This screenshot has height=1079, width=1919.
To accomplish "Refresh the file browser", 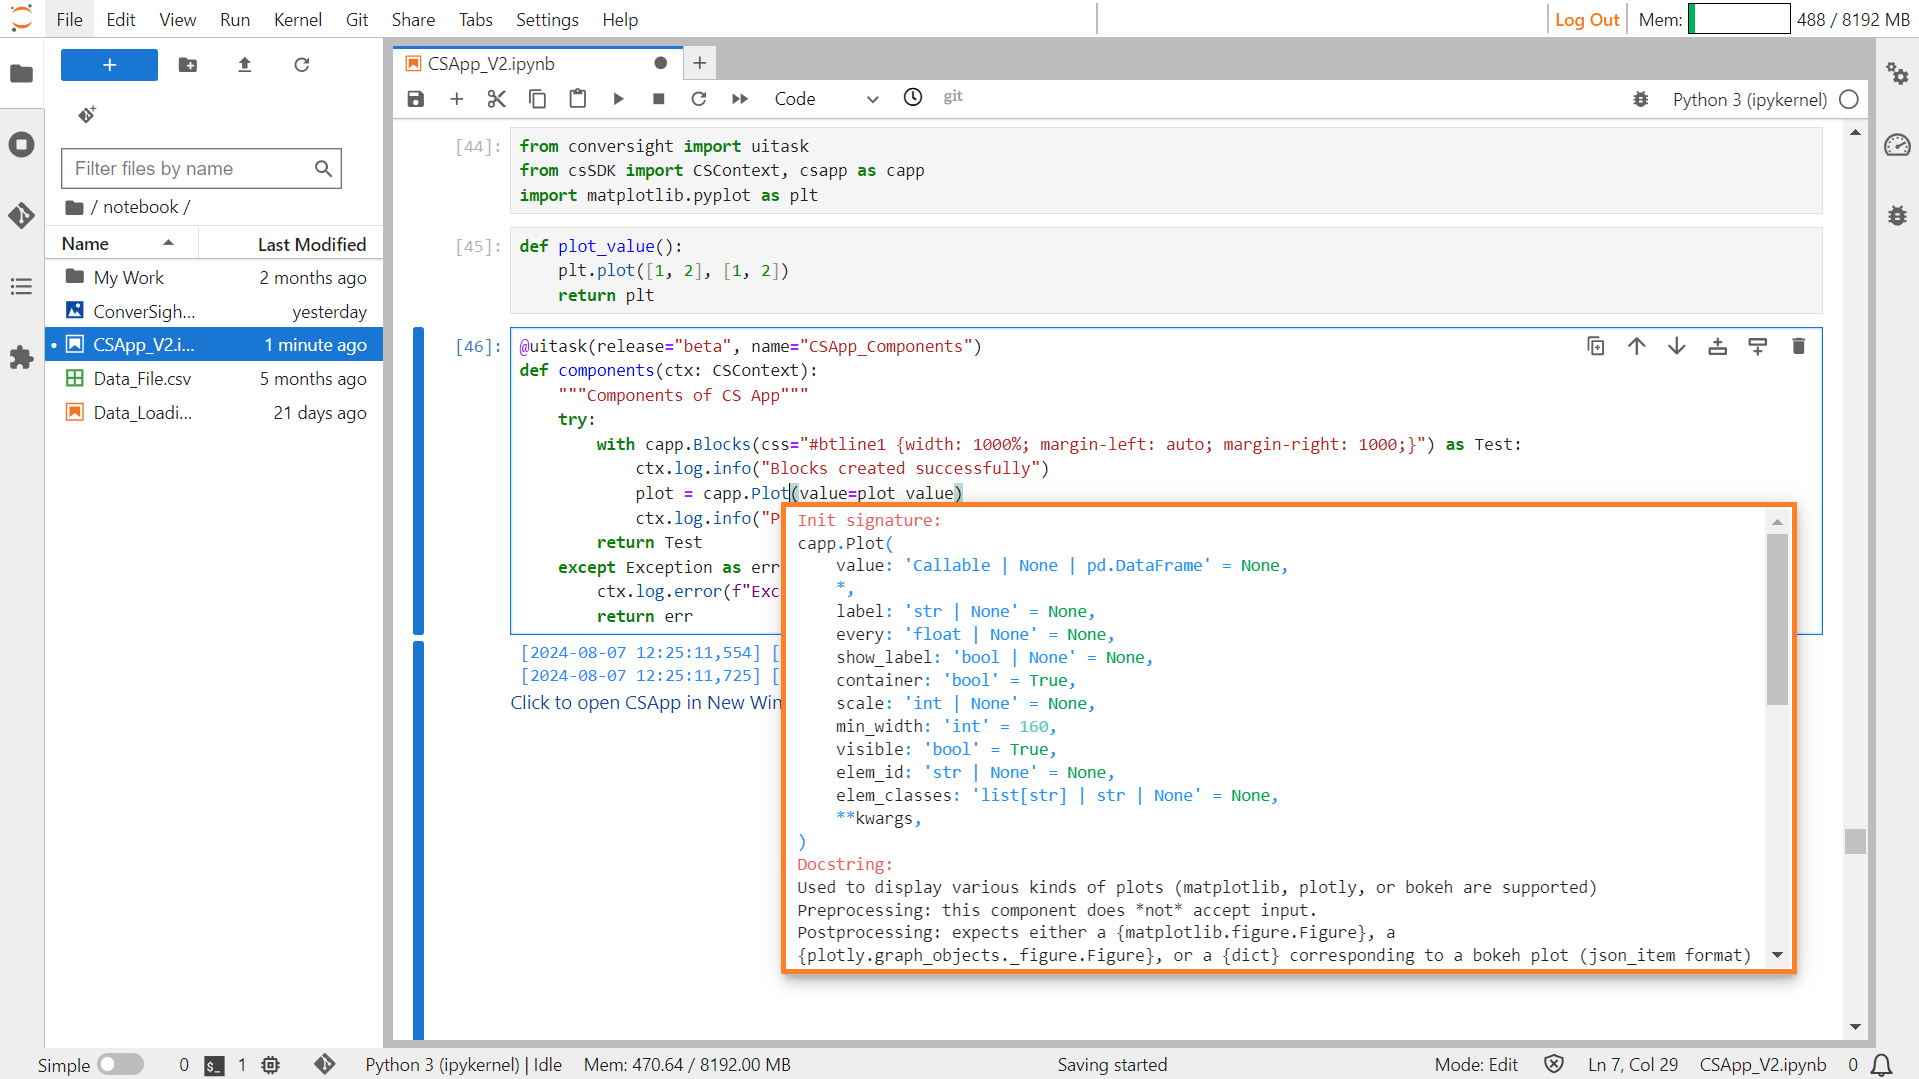I will 301,65.
